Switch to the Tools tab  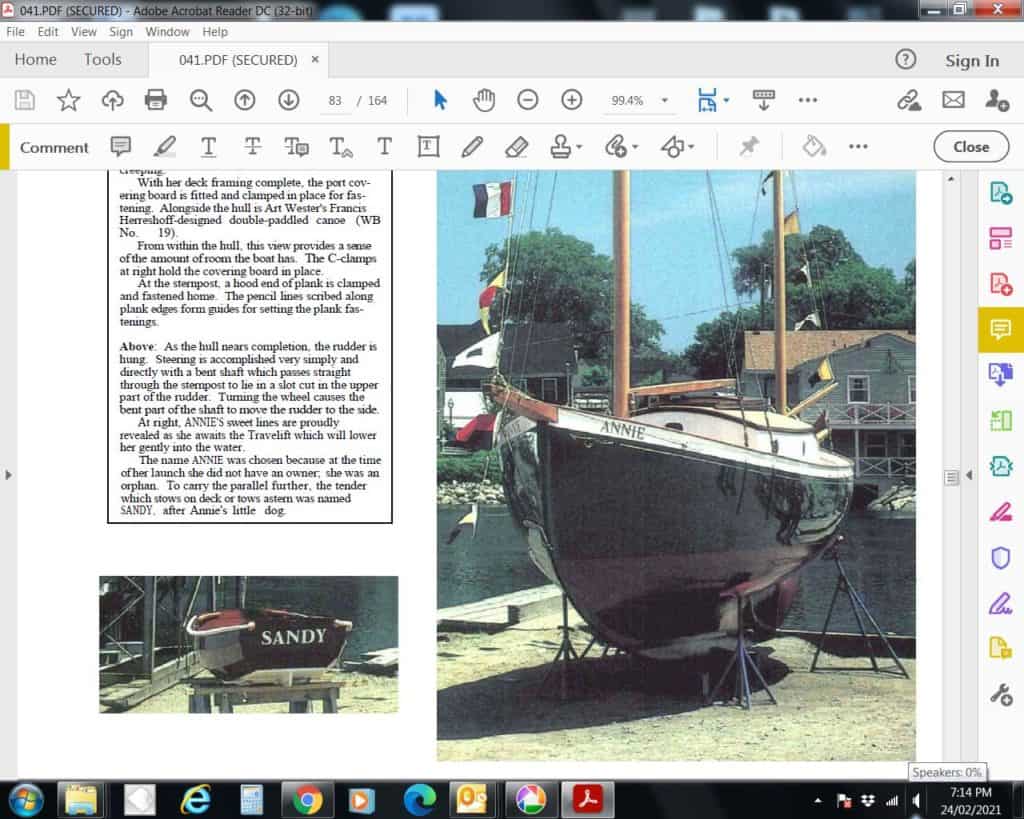pyautogui.click(x=102, y=60)
